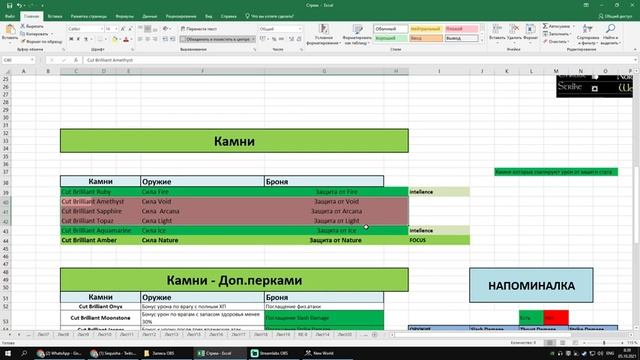Click the vertical scrollbar
This screenshot has width=640, height=360.
pyautogui.click(x=636, y=204)
